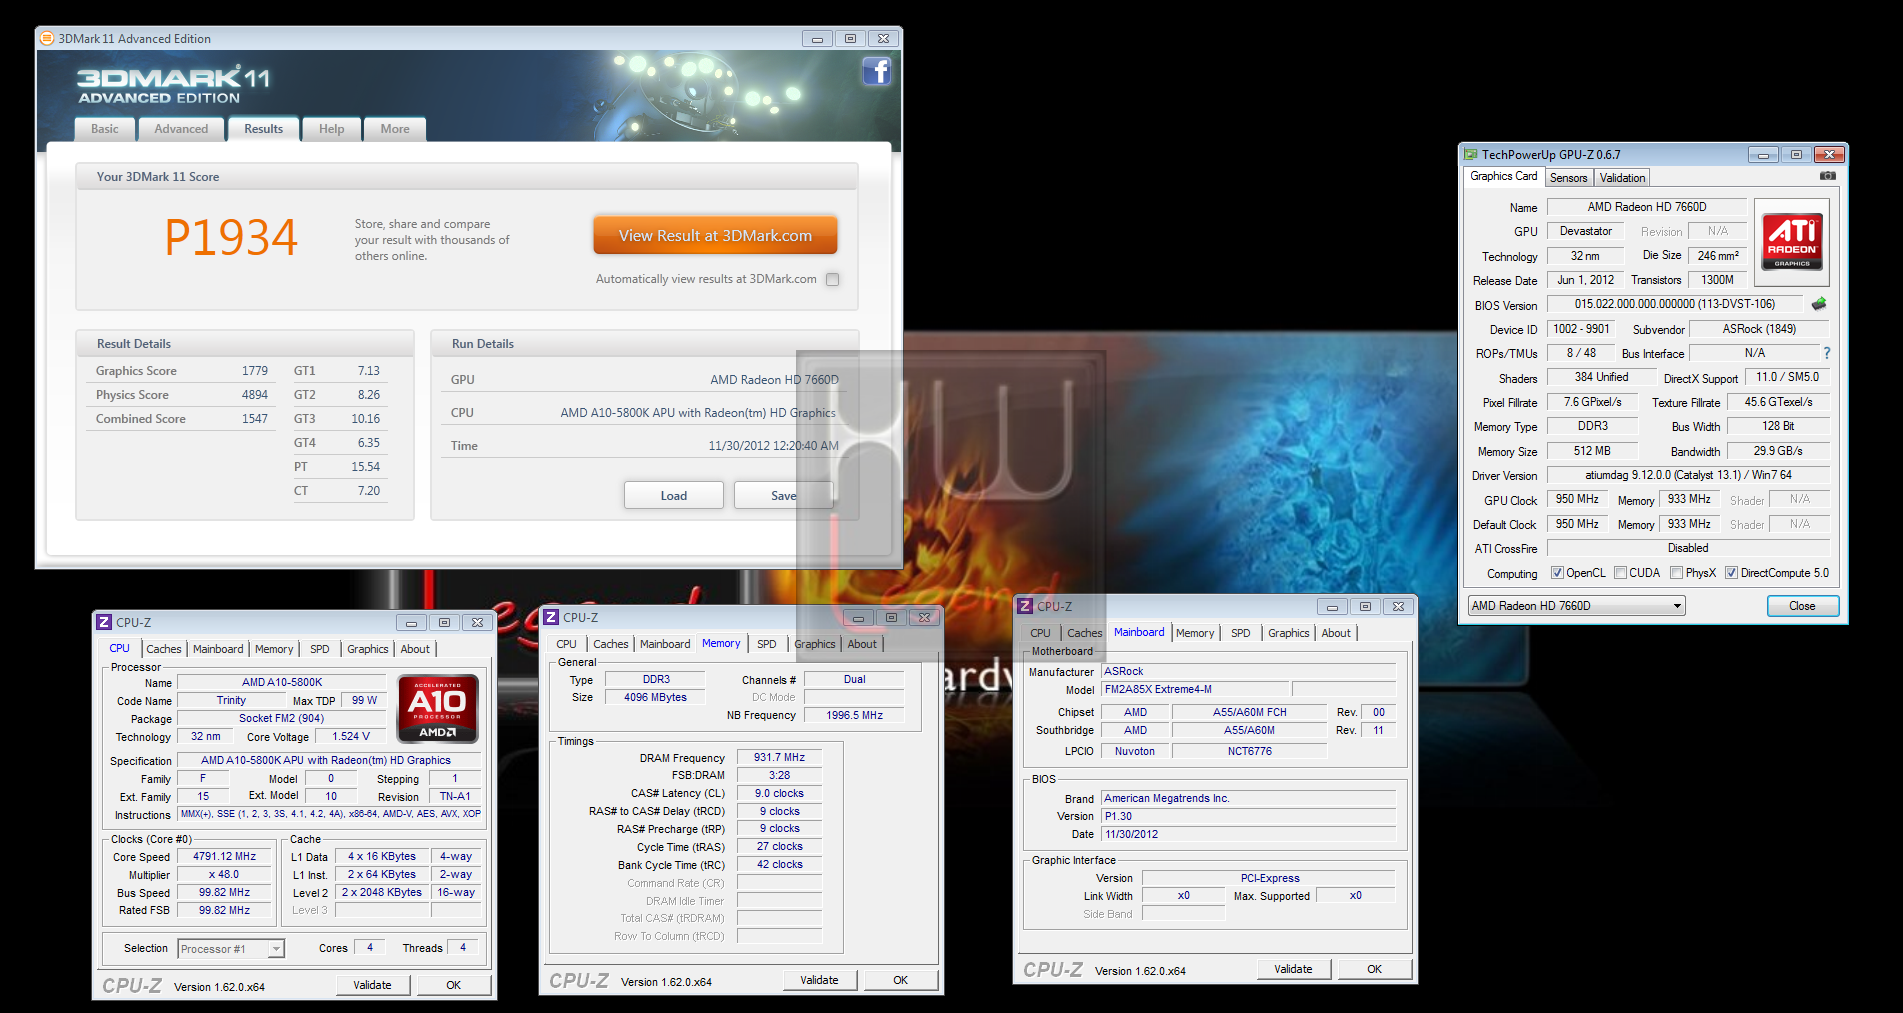The height and width of the screenshot is (1013, 1903).
Task: Click the Facebook icon in 3DMark
Action: tap(876, 71)
